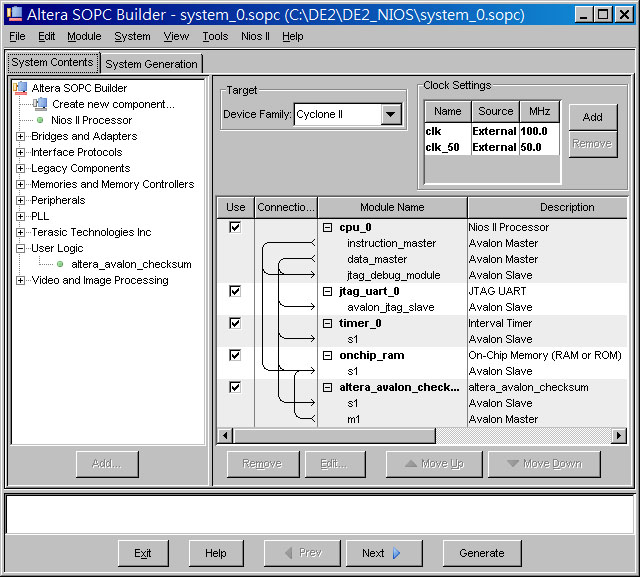Click the Remove button below module table
The image size is (640, 577).
coord(263,464)
